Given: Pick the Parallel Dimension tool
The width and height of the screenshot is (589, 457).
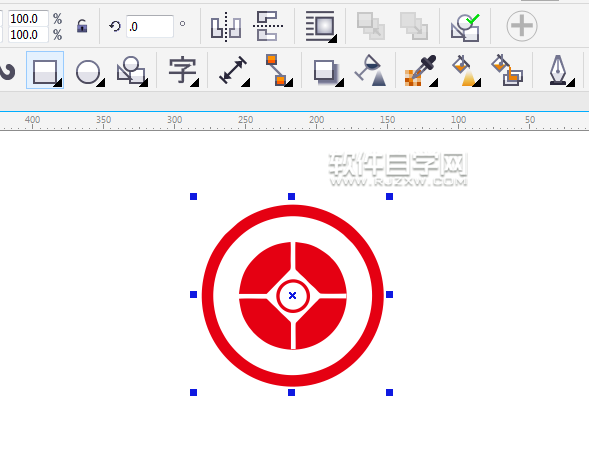Looking at the screenshot, I should click(x=233, y=71).
